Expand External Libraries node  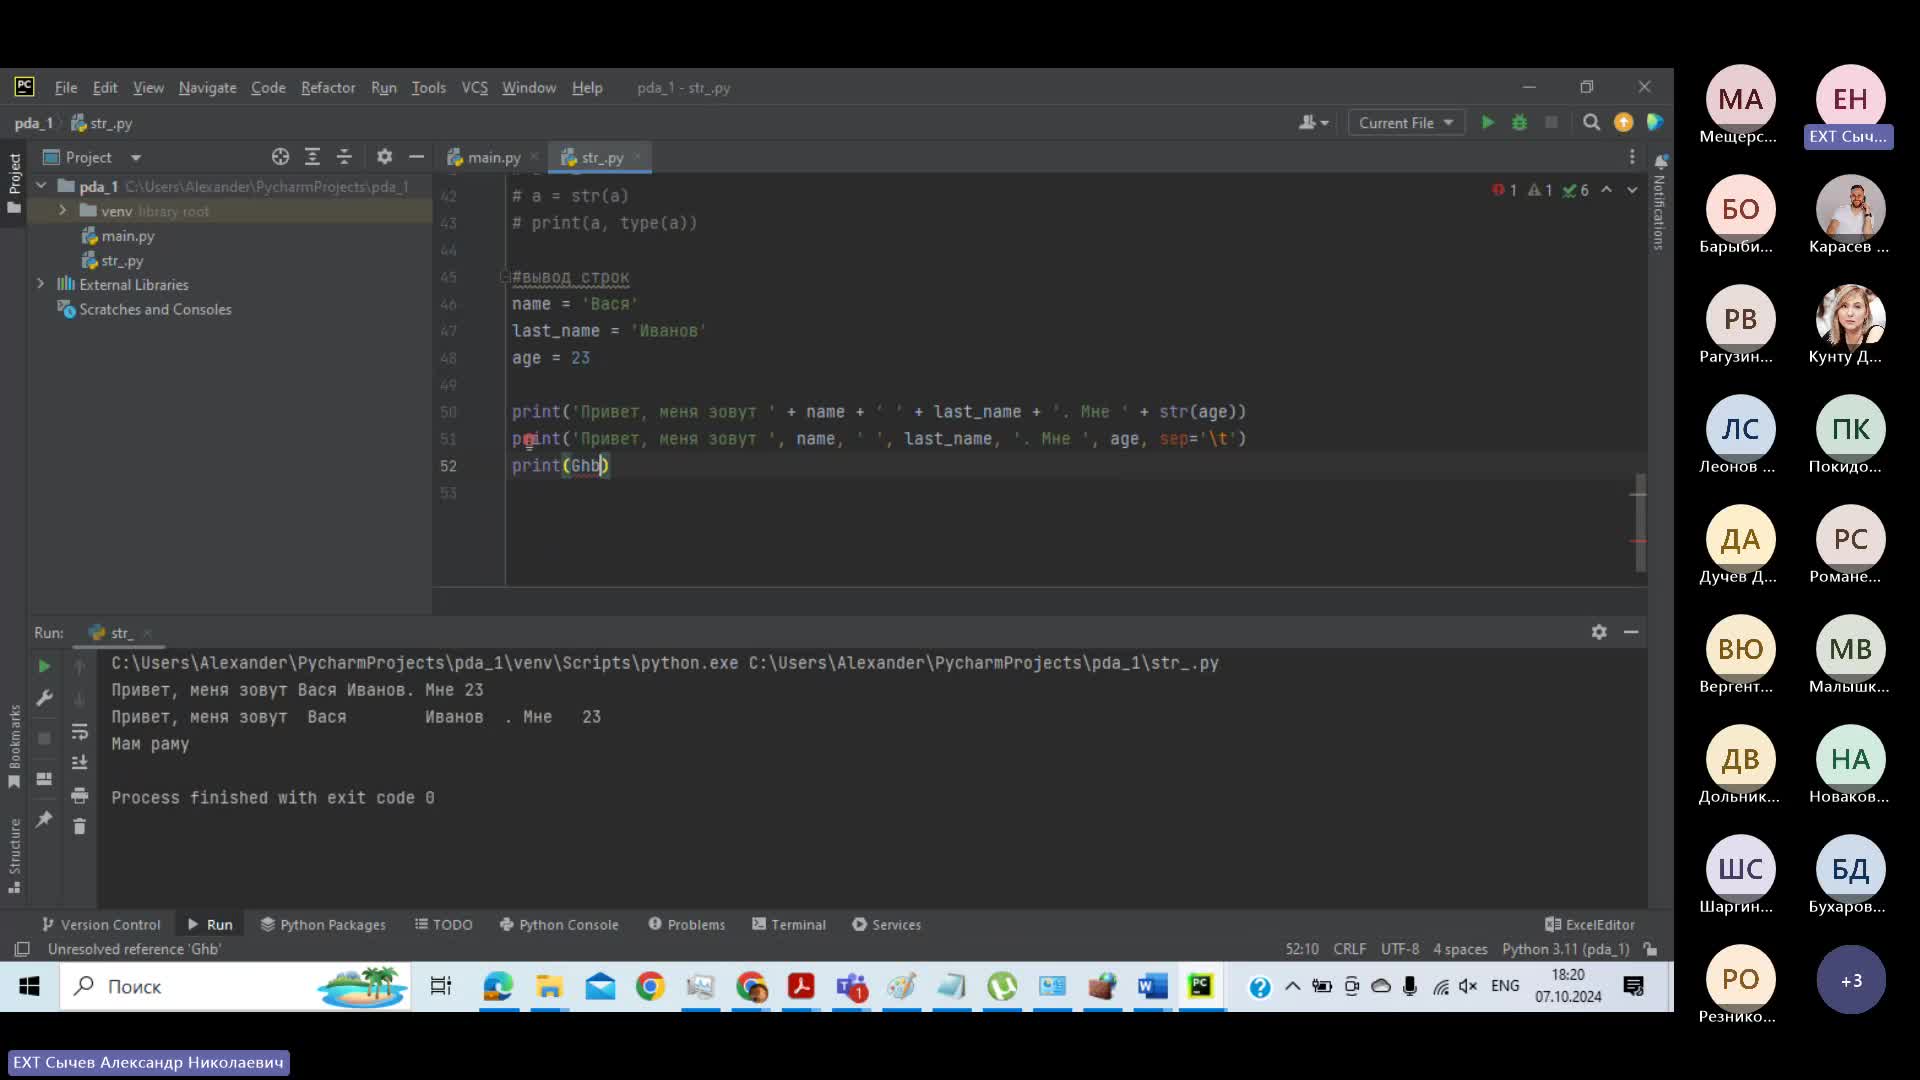[x=41, y=284]
